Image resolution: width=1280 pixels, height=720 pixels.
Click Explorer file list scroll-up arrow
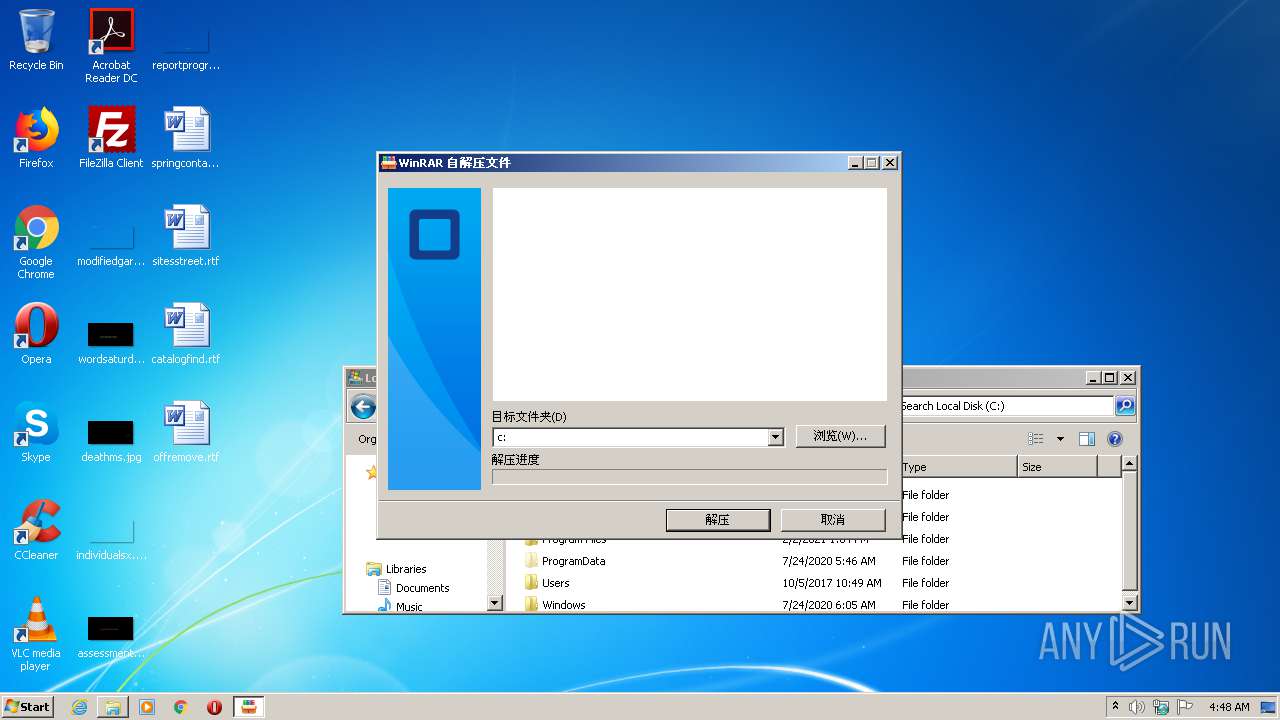1129,463
